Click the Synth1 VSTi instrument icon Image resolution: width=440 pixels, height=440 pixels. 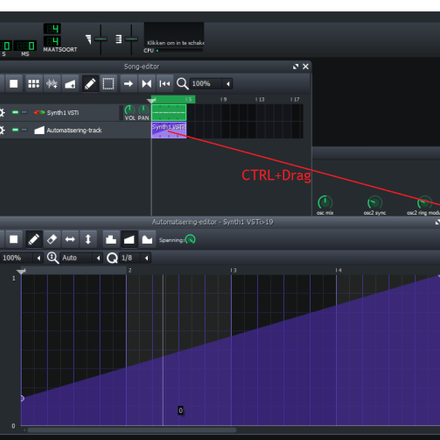[39, 112]
